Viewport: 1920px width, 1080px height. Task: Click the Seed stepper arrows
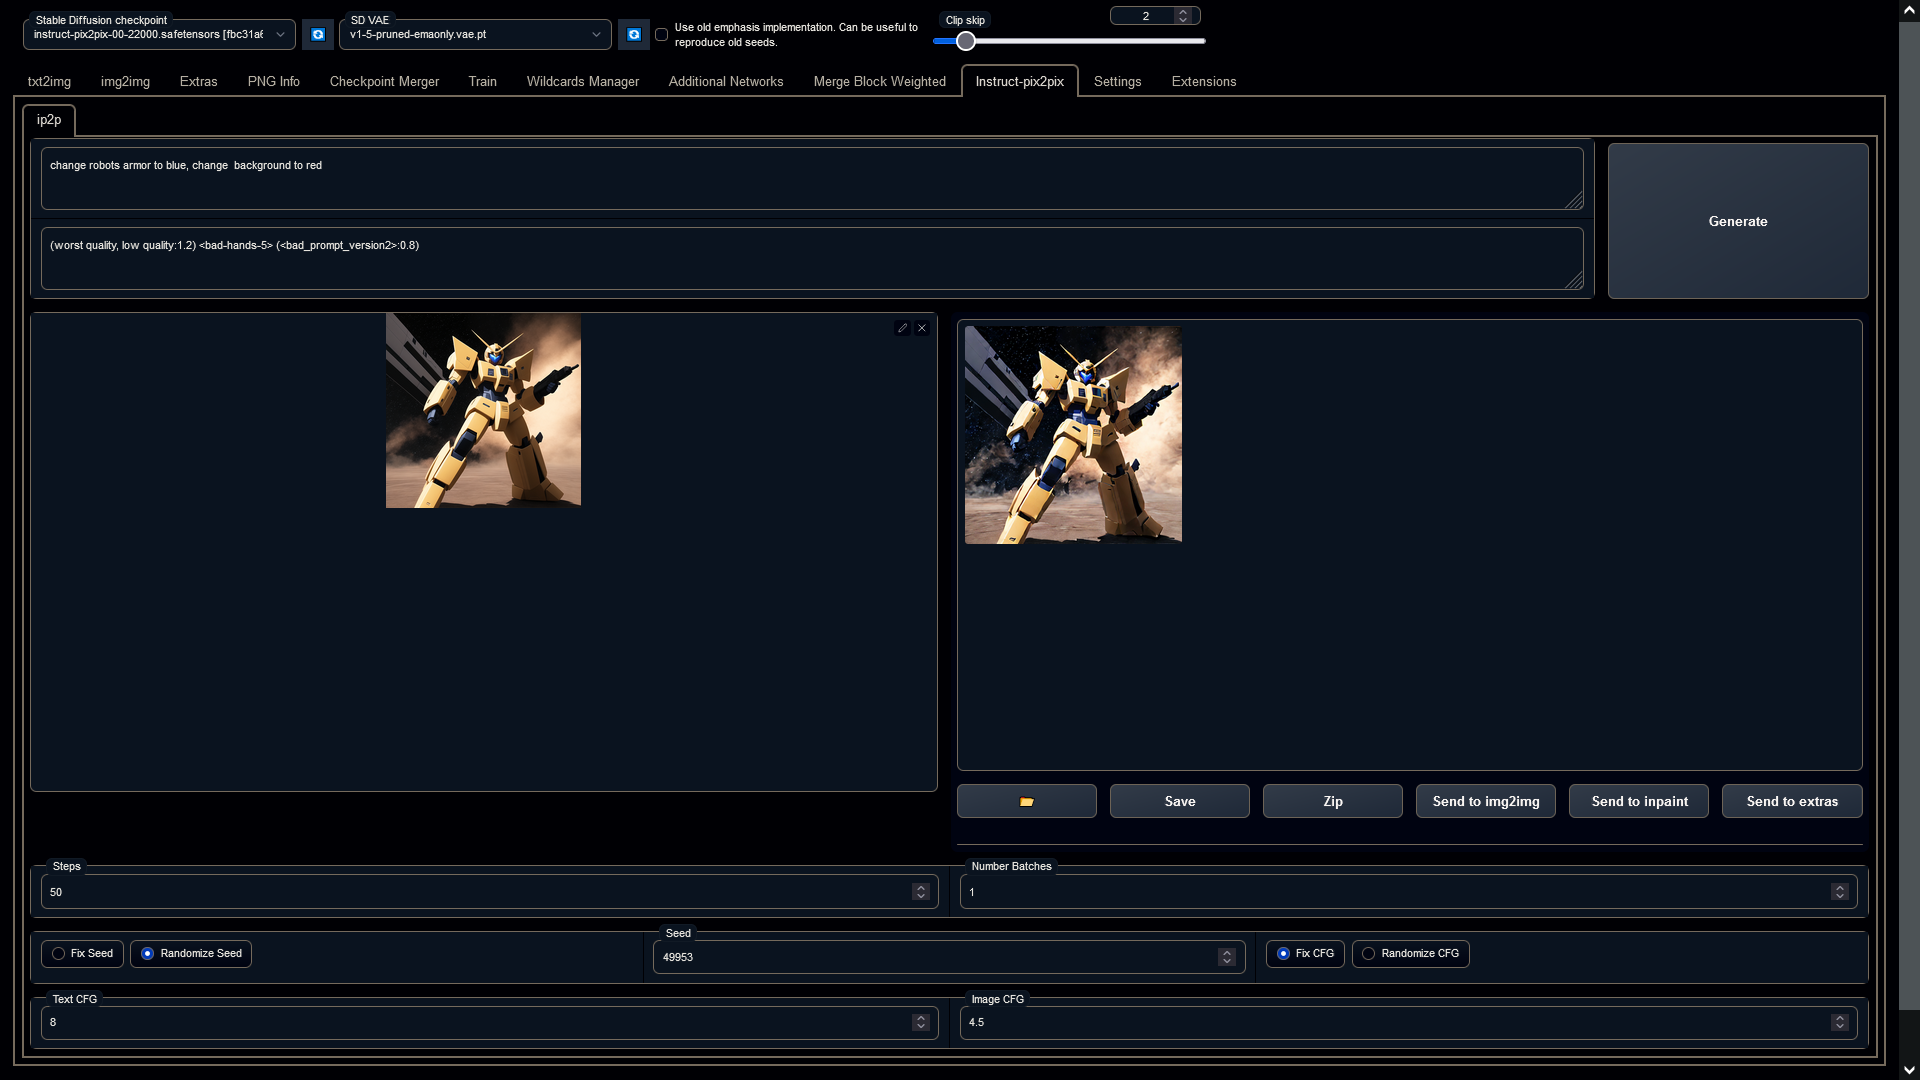click(1226, 957)
